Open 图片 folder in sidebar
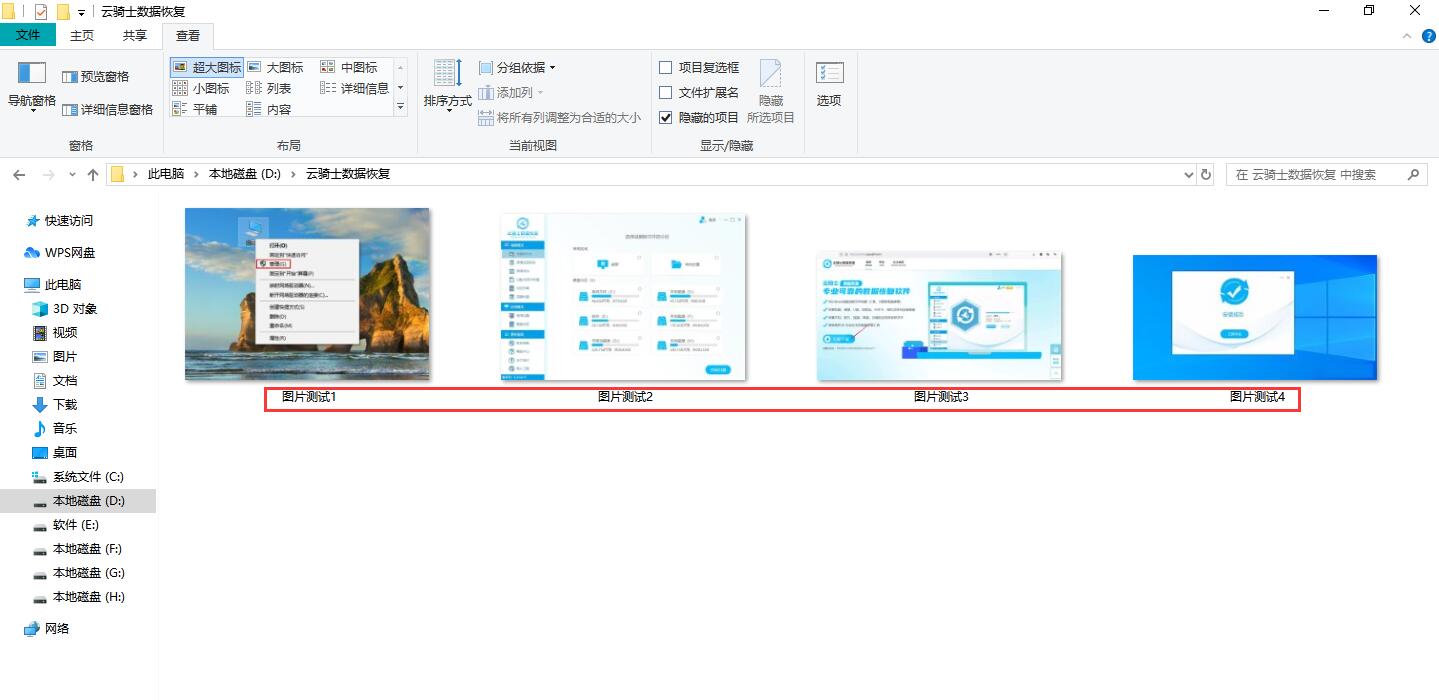The height and width of the screenshot is (700, 1439). (55, 356)
